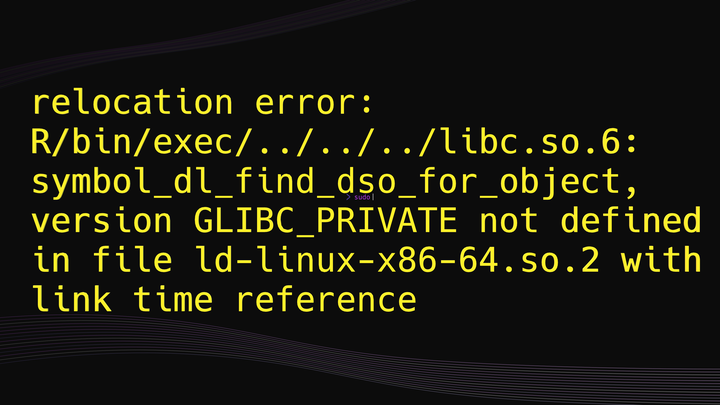Click the word "link" on the last line
720x405 pixels.
[x=74, y=299]
